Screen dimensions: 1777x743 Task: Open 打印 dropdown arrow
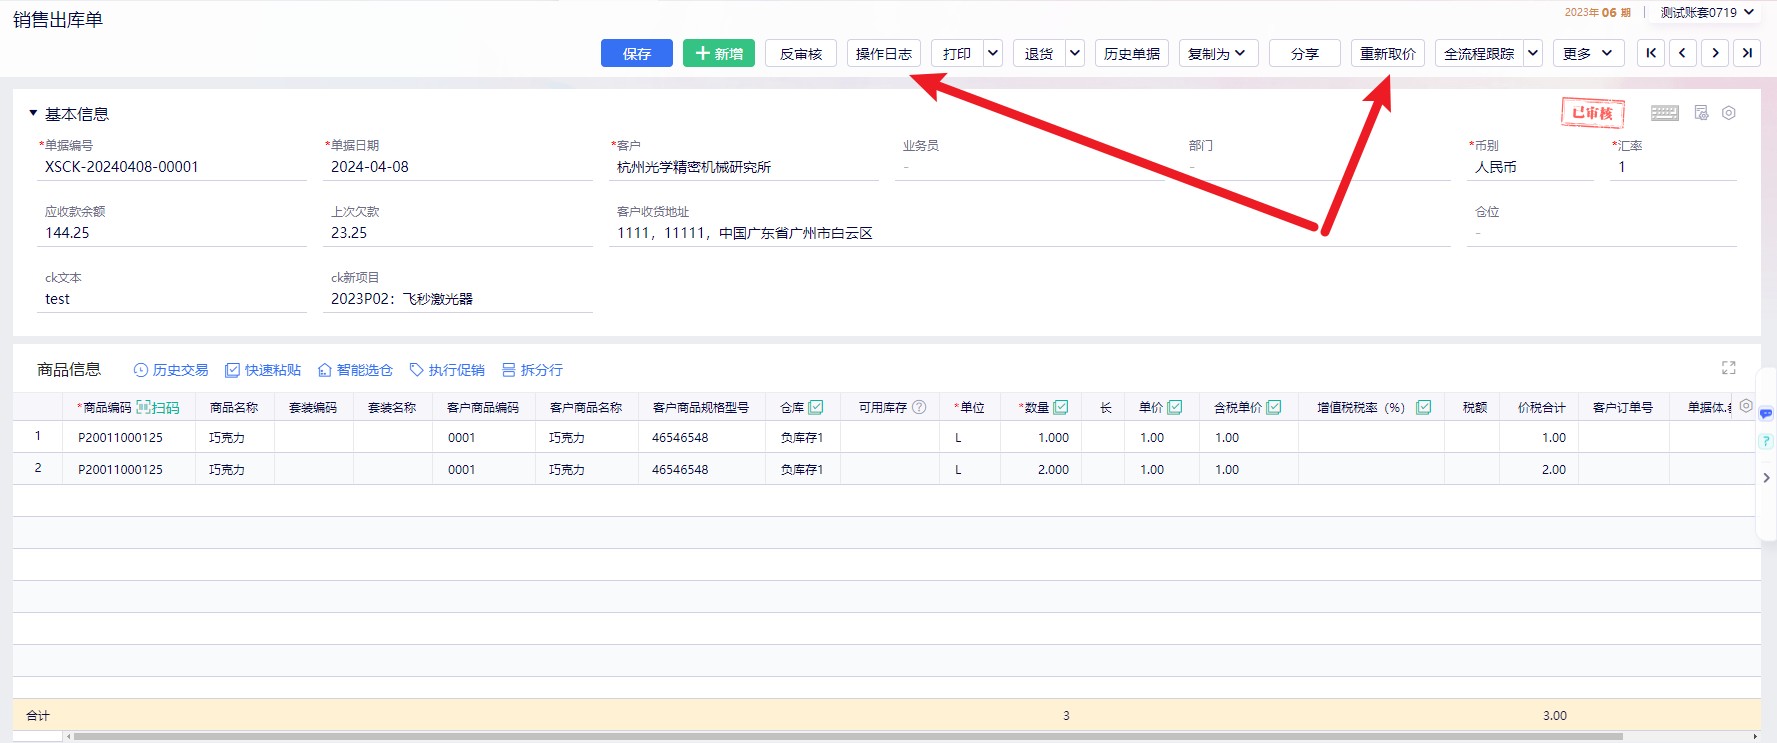[x=993, y=53]
